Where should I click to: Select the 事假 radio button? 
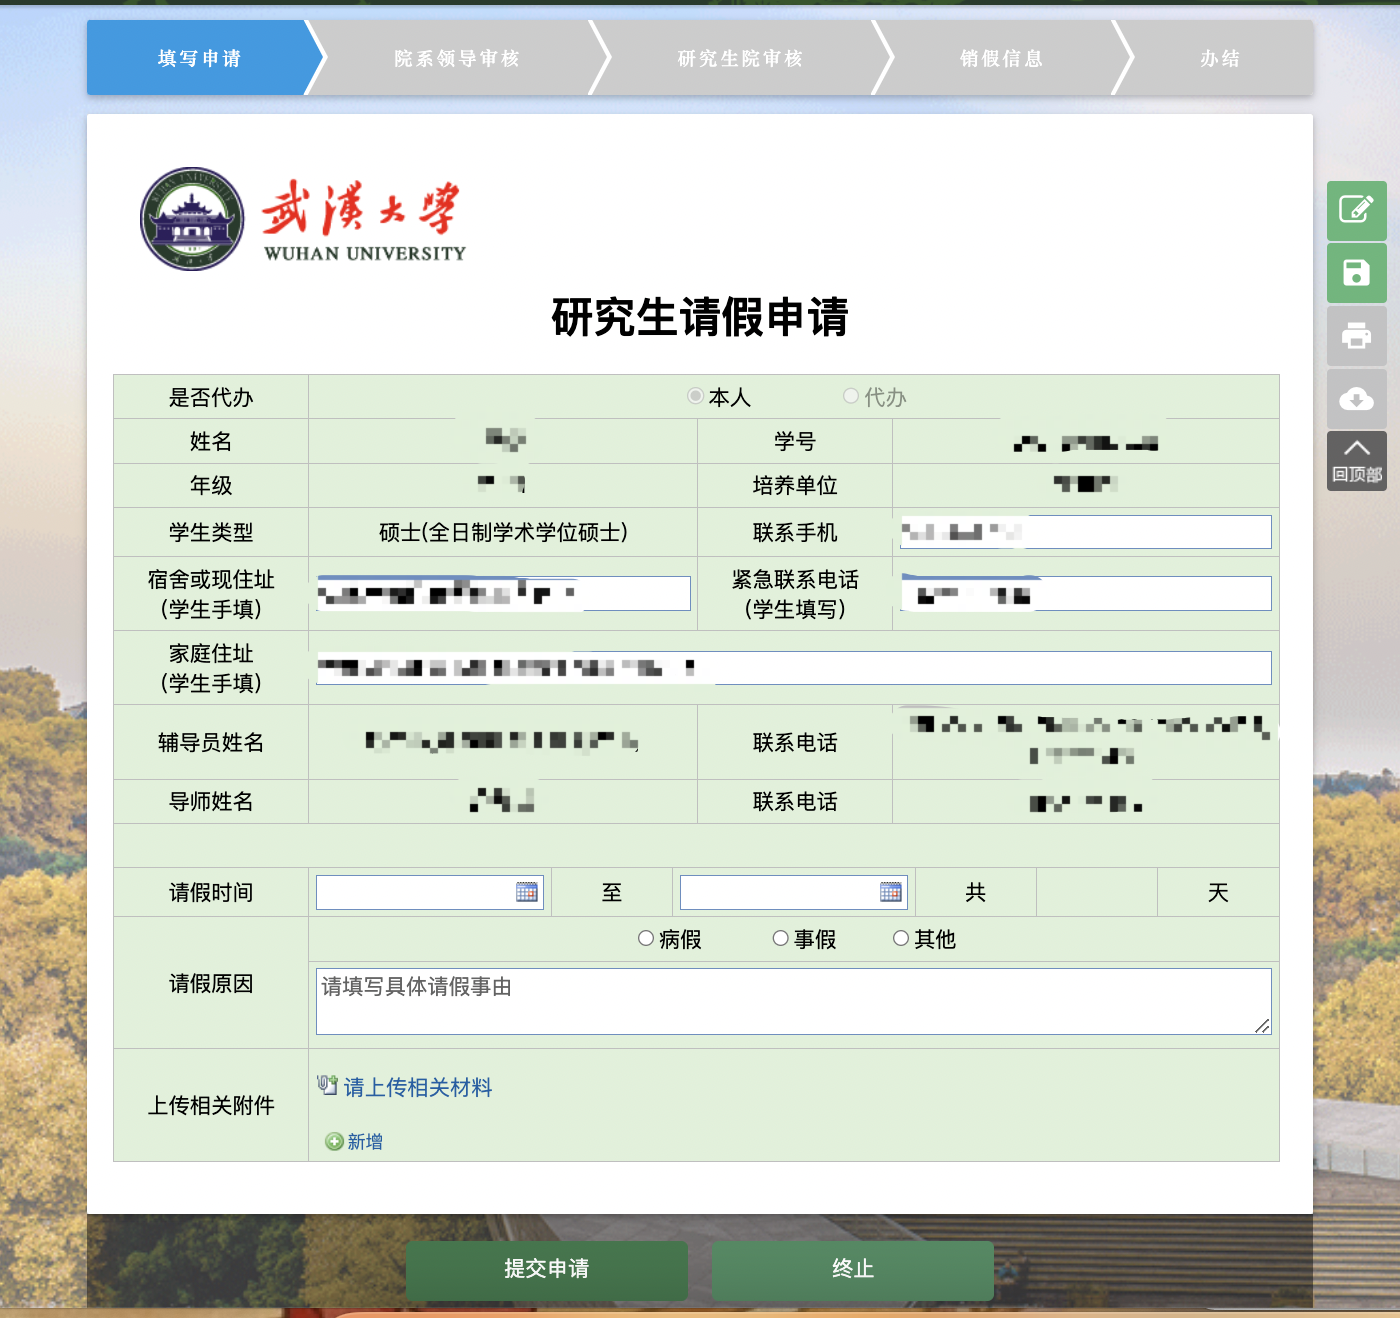[x=781, y=938]
